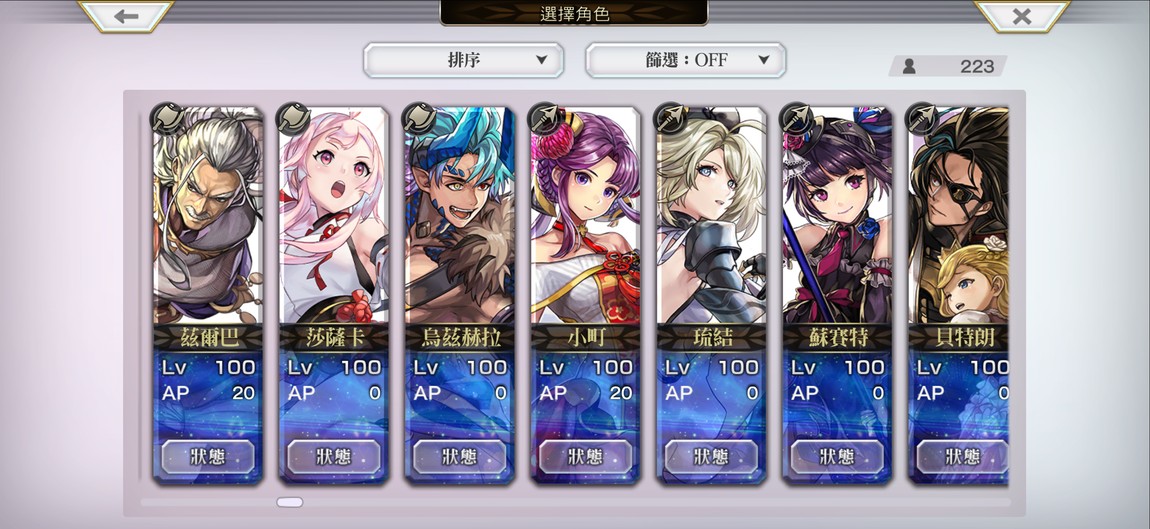Open the 篩選:OFF filter dropdown
This screenshot has width=1150, height=529.
686,60
